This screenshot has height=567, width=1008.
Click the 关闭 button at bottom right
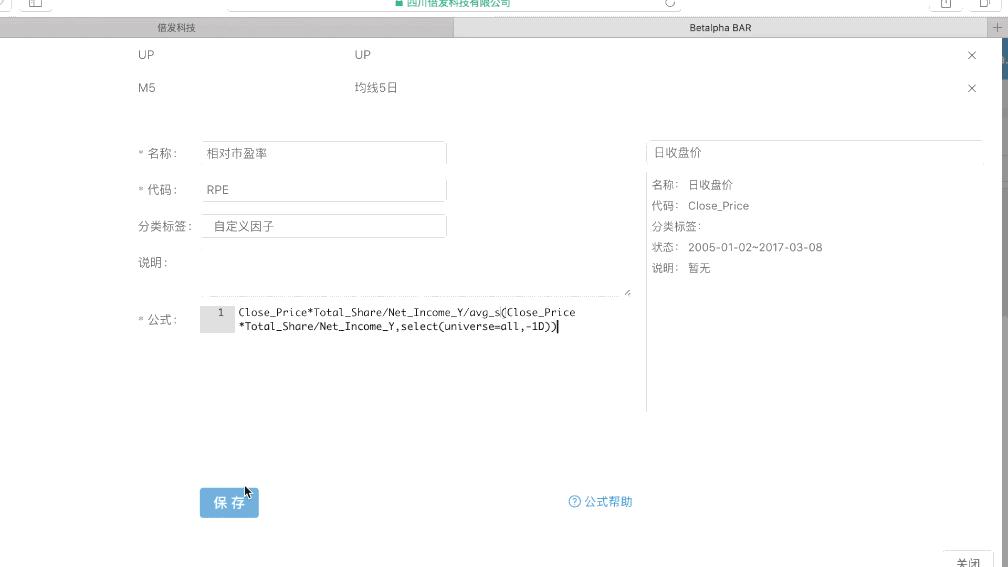coord(968,561)
